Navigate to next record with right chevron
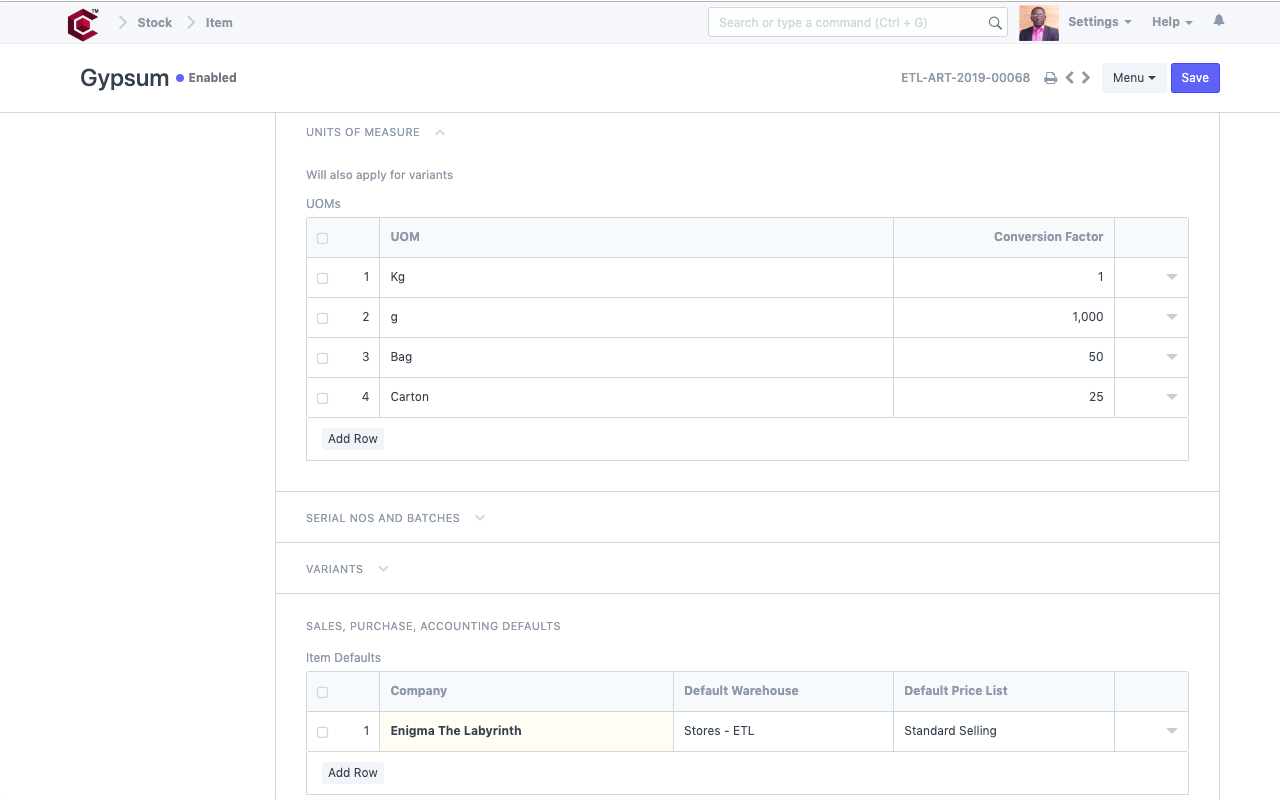Viewport: 1281px width, 801px height. (1086, 77)
